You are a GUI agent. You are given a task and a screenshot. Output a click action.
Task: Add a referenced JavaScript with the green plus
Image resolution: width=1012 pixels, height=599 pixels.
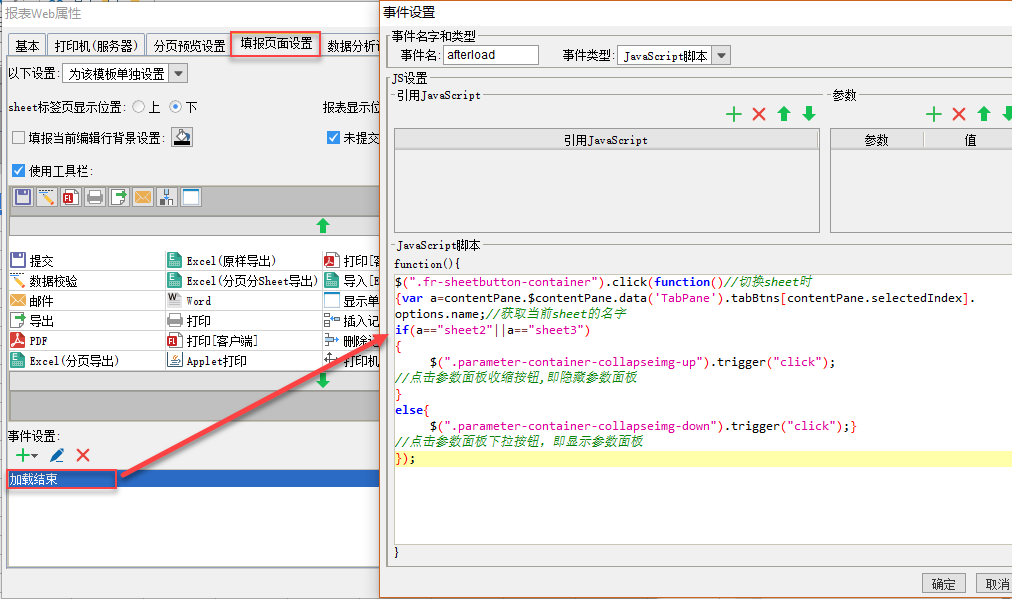[734, 114]
